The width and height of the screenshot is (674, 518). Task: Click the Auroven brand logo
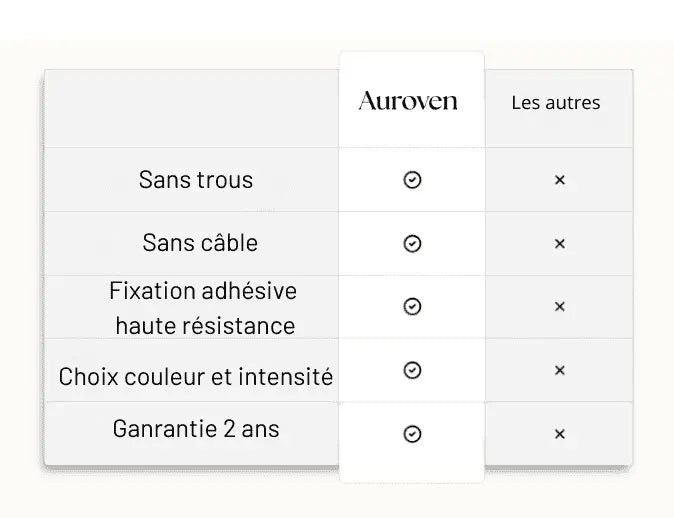tap(408, 101)
